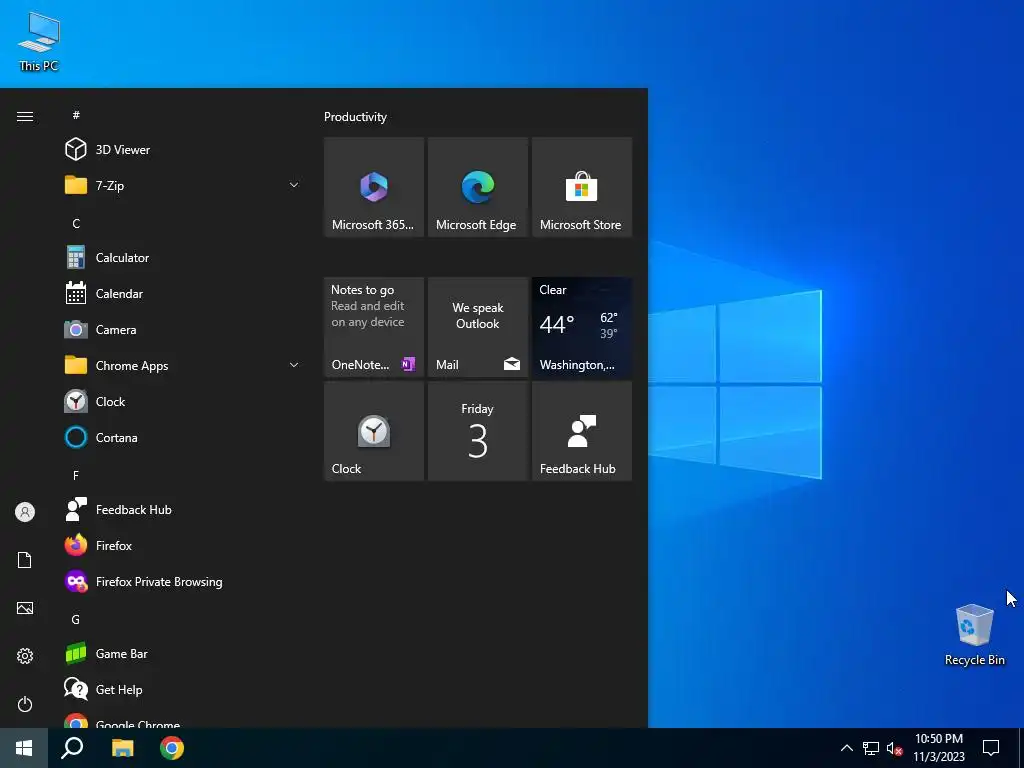Click the C letter header in app list

(x=76, y=223)
